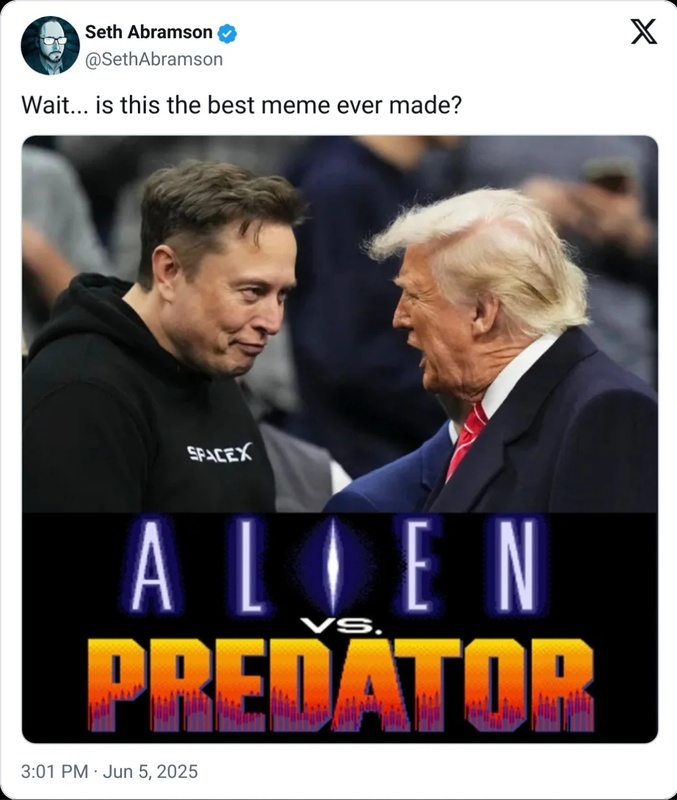Click the glowing slit in ALIEN title
The width and height of the screenshot is (677, 800).
pos(333,566)
